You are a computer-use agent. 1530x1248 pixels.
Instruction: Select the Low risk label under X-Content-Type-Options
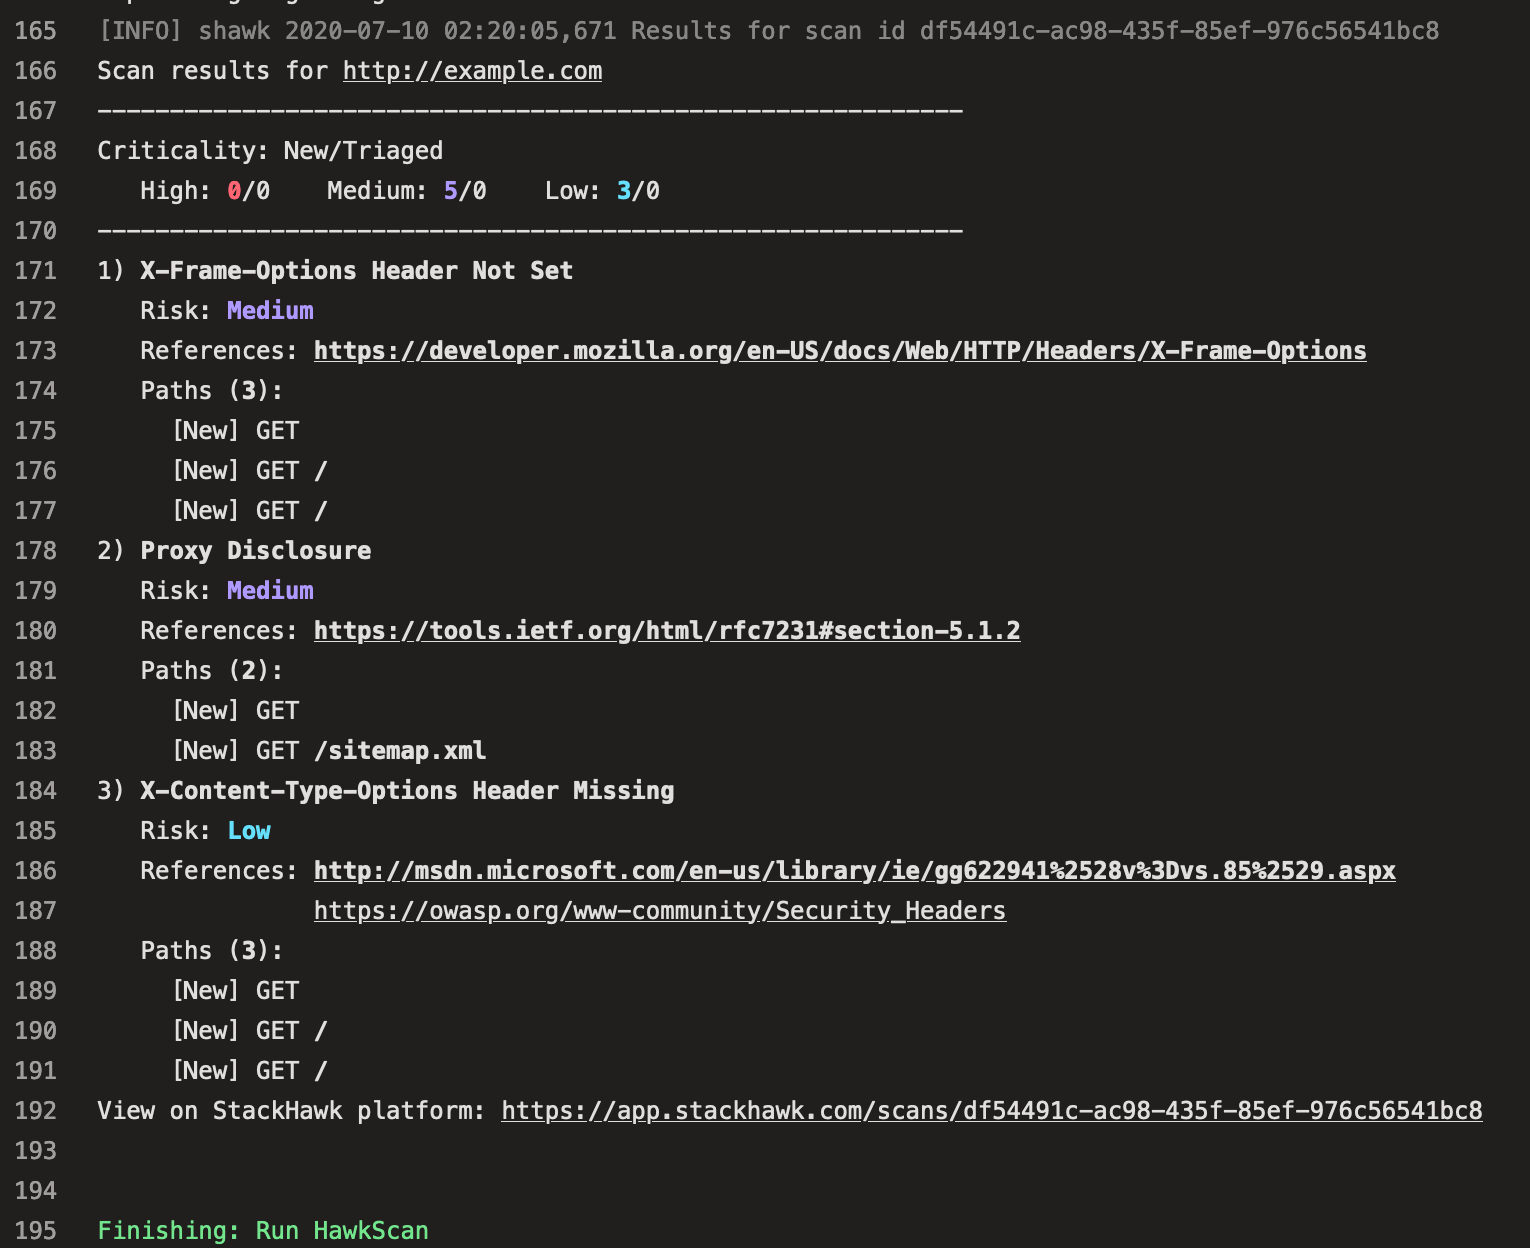click(x=248, y=830)
